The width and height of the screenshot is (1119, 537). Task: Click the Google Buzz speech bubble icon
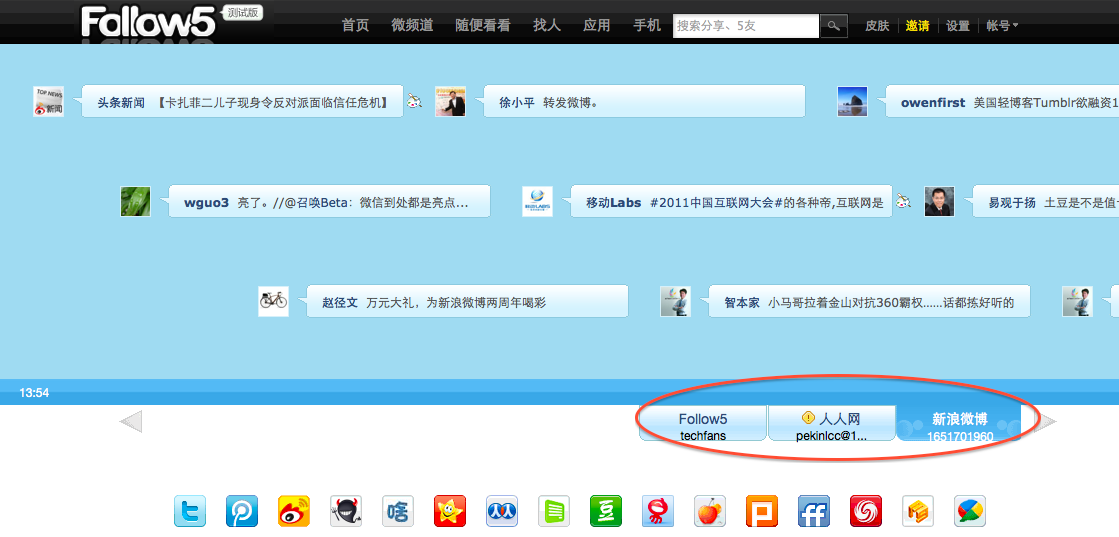tap(971, 511)
